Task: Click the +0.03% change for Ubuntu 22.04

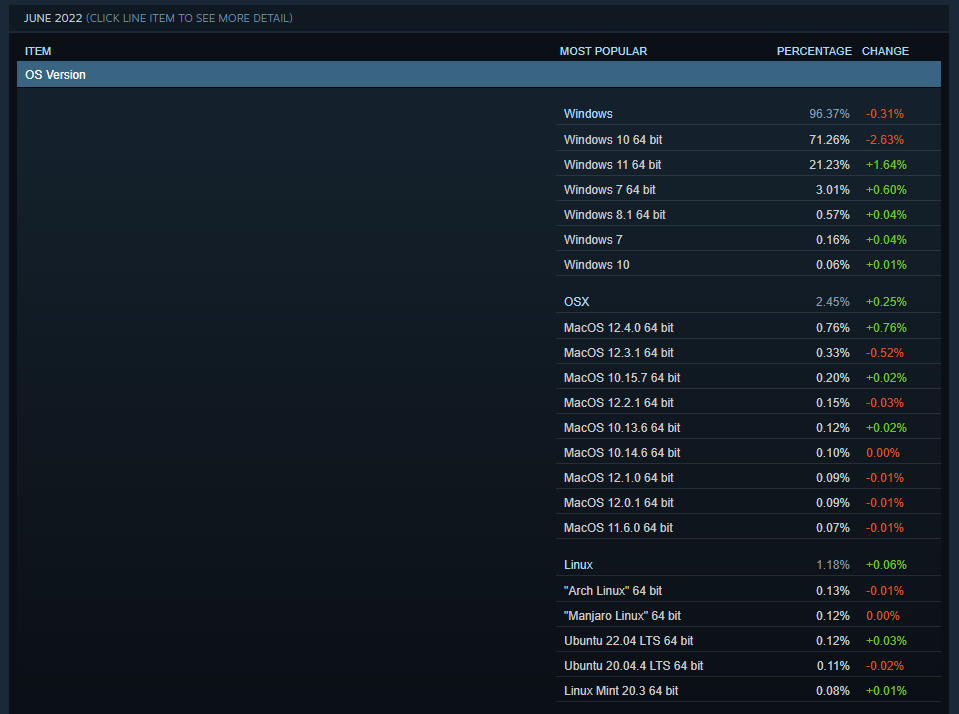Action: [886, 641]
